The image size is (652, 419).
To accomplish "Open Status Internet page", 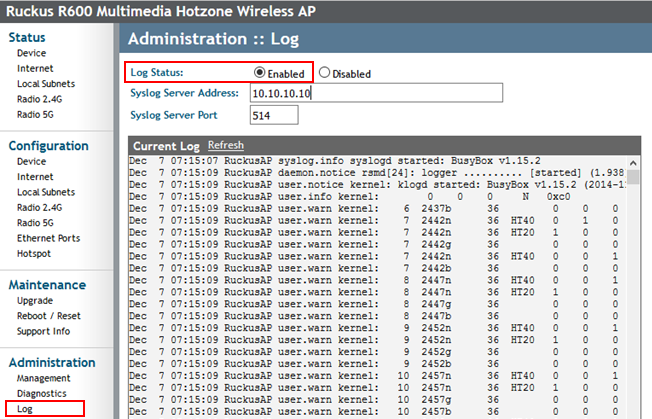I will pos(35,69).
